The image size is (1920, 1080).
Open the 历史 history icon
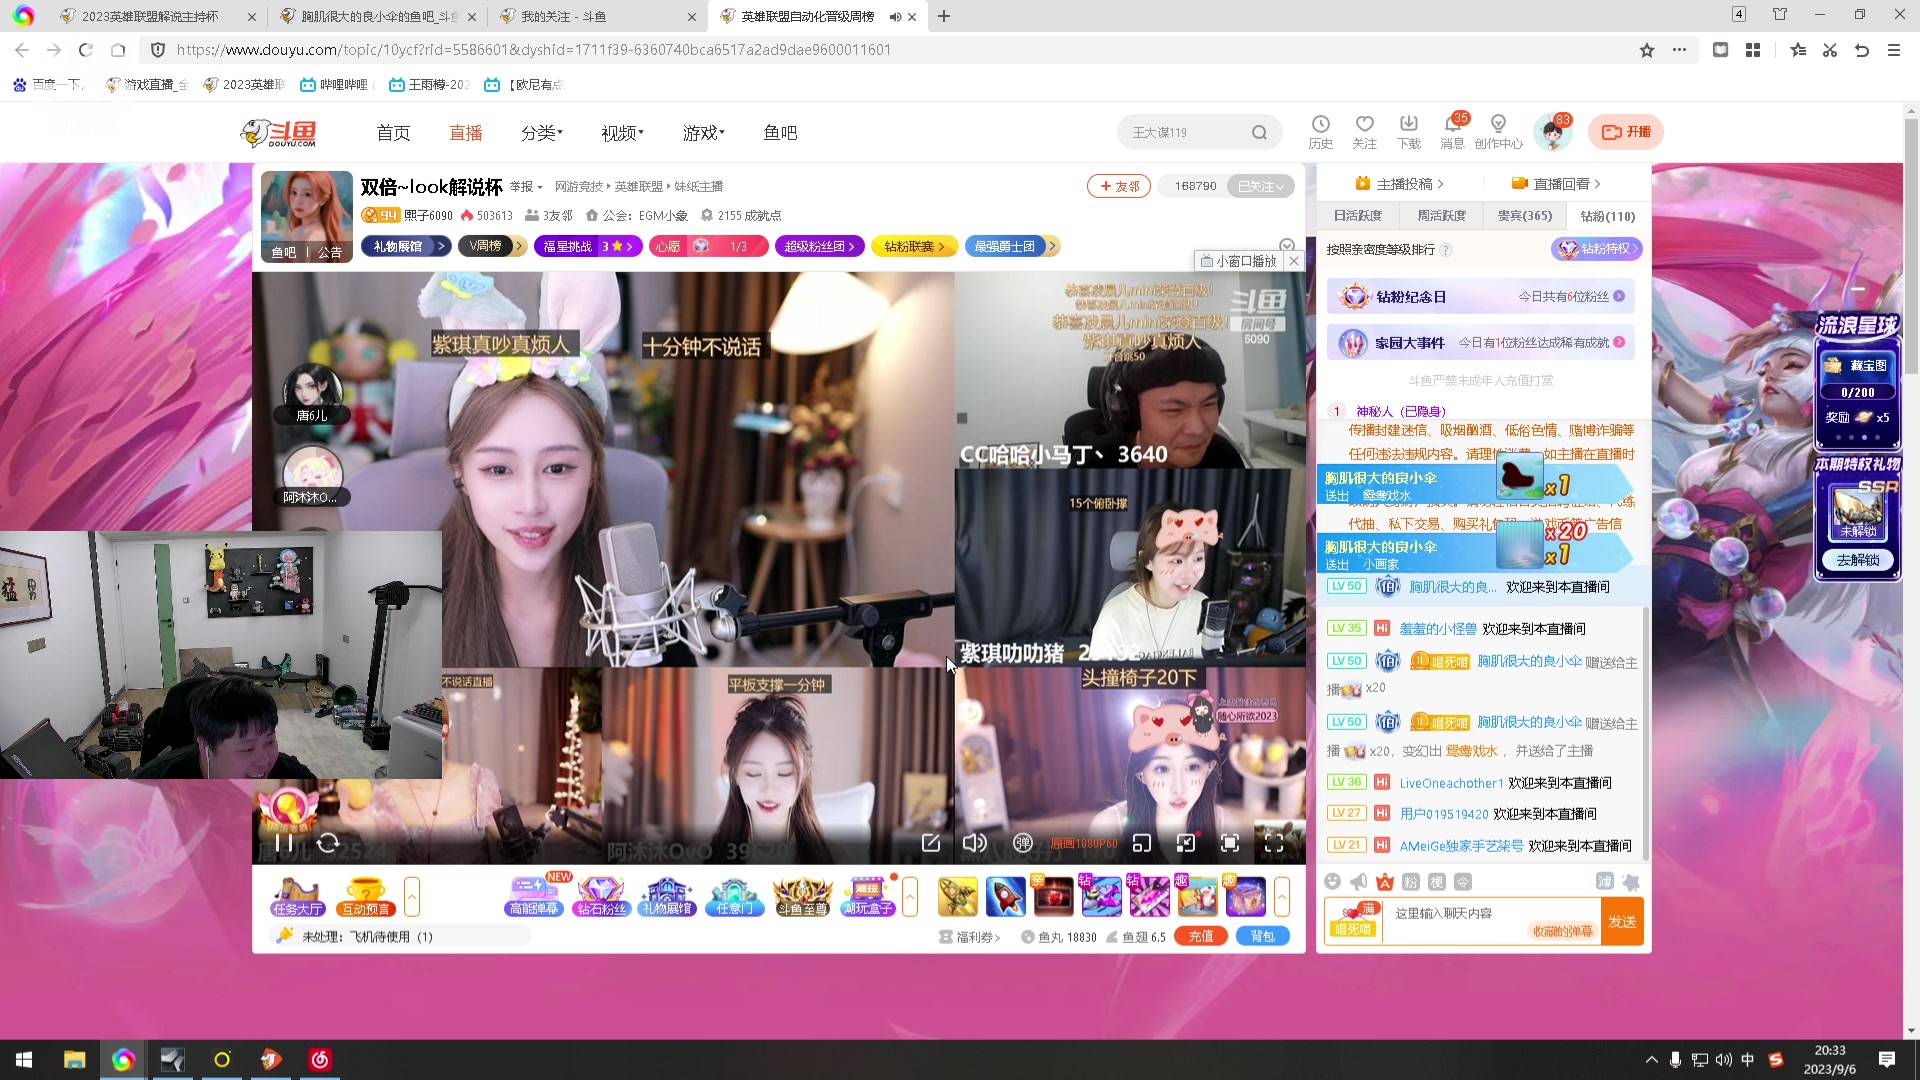[x=1321, y=132]
